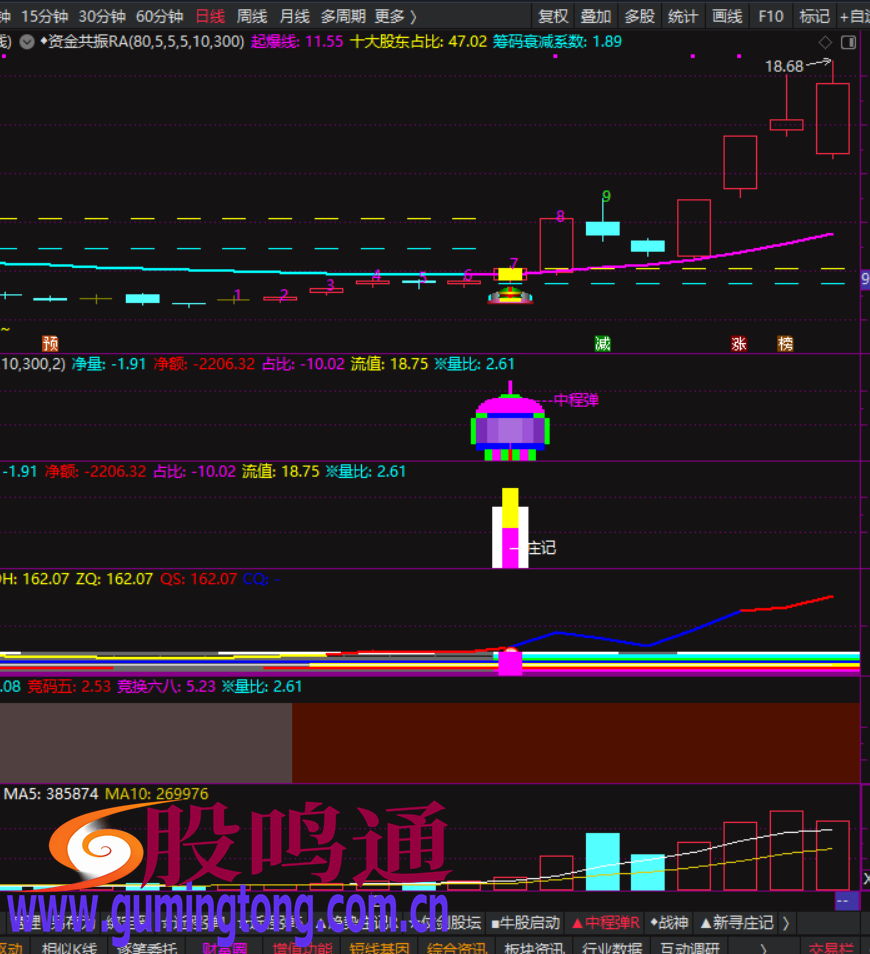Toggle 复权 price adjustment

coord(553,16)
